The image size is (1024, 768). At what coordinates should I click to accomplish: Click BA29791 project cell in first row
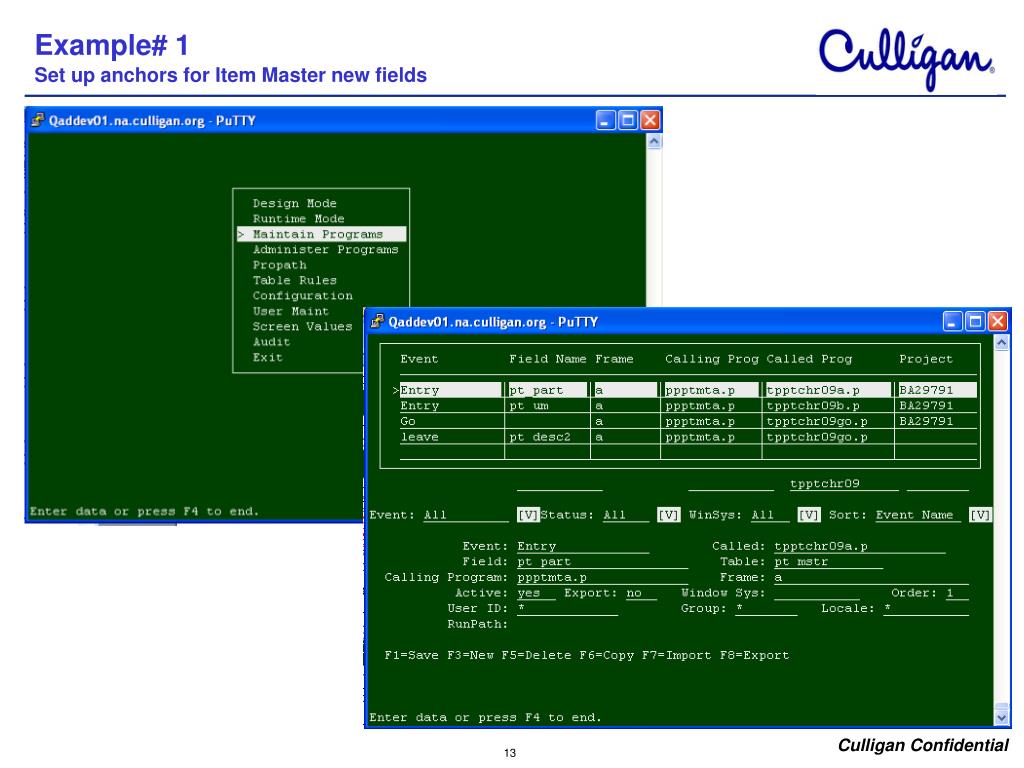pyautogui.click(x=938, y=390)
